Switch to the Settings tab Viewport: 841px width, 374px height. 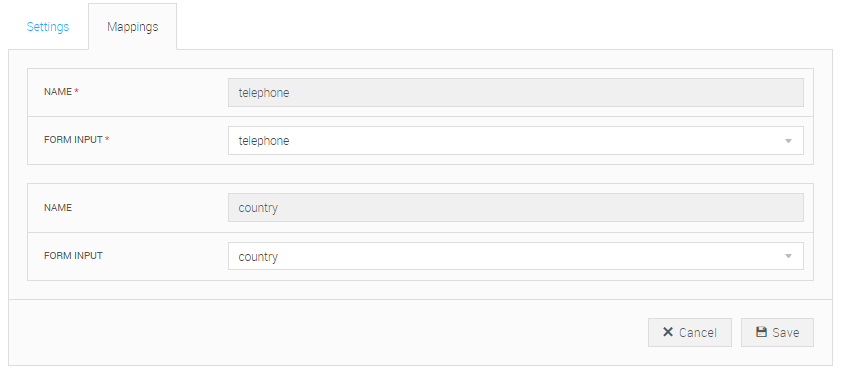click(48, 27)
